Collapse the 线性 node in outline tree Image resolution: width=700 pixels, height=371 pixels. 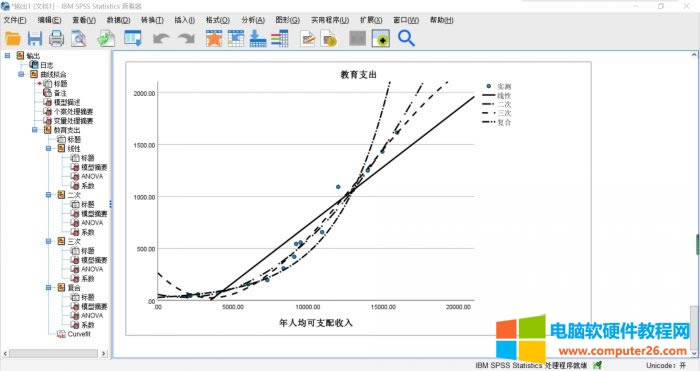click(49, 148)
